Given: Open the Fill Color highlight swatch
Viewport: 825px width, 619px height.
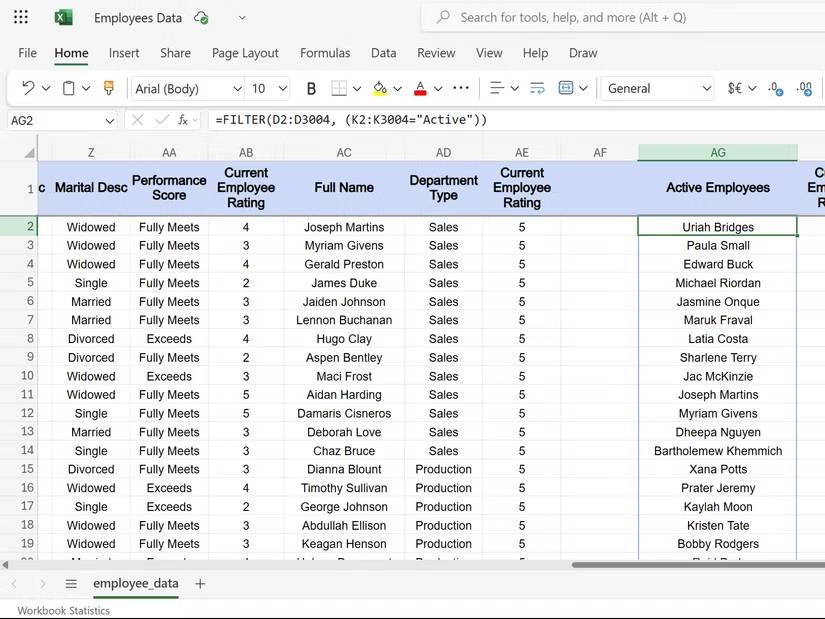Looking at the screenshot, I should point(378,88).
